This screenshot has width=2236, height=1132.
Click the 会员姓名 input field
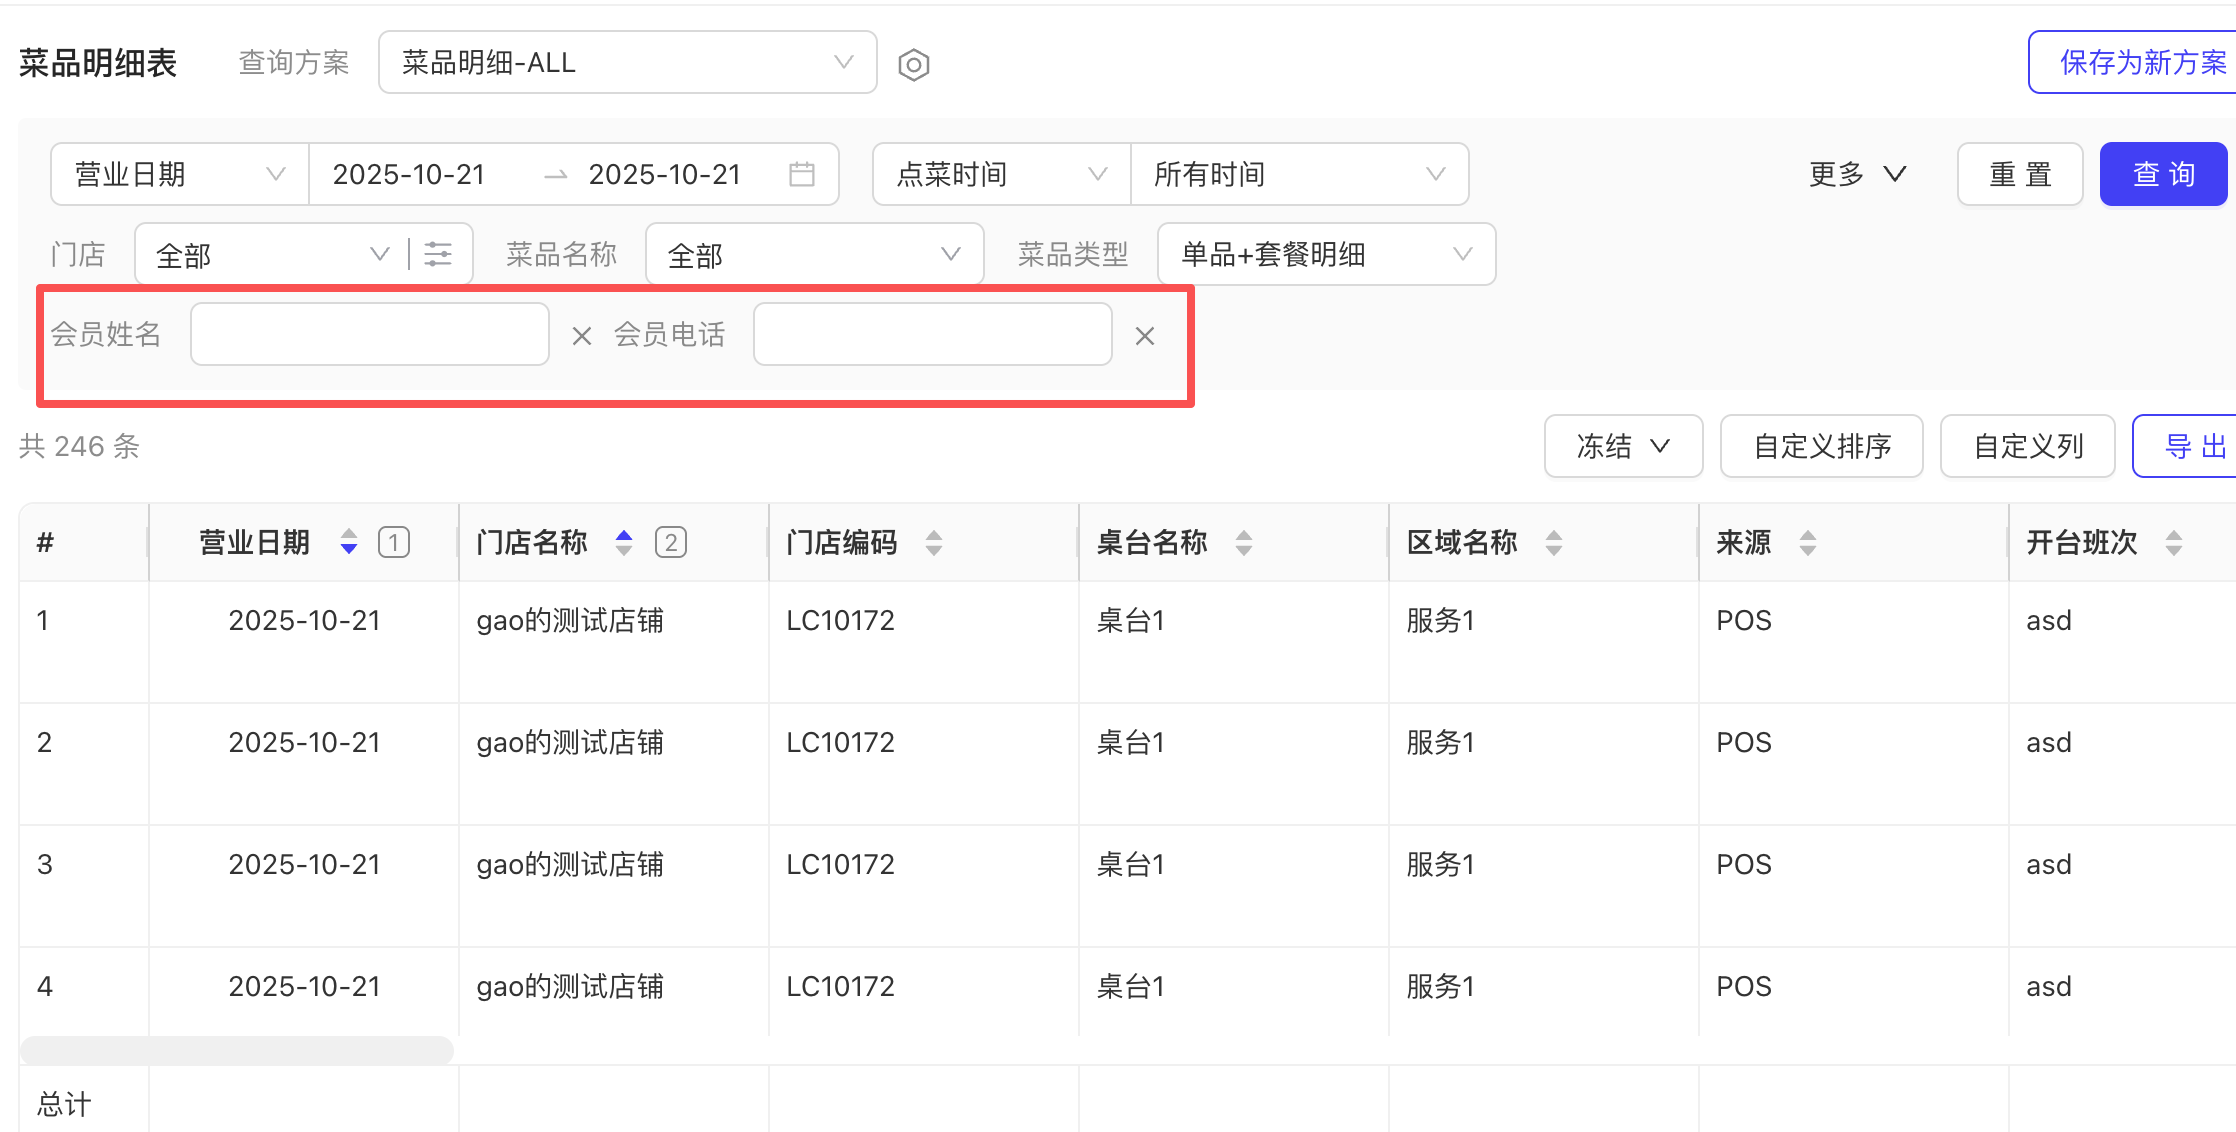coord(369,334)
